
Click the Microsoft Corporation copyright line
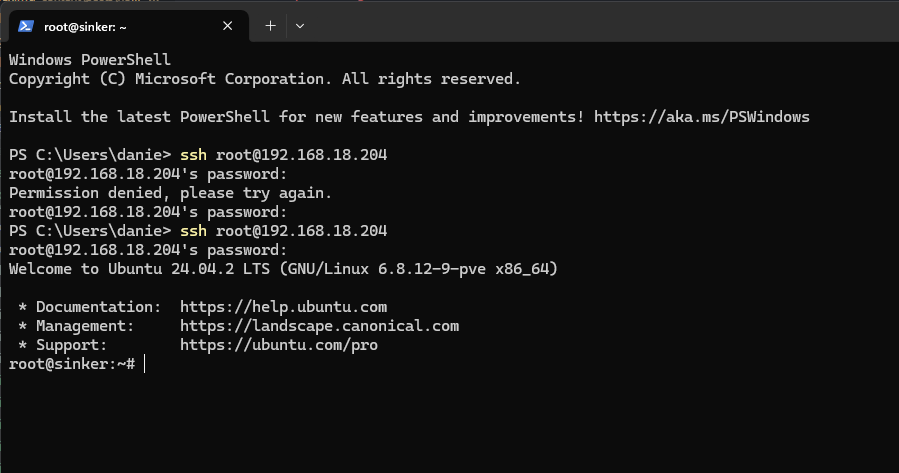coord(264,79)
